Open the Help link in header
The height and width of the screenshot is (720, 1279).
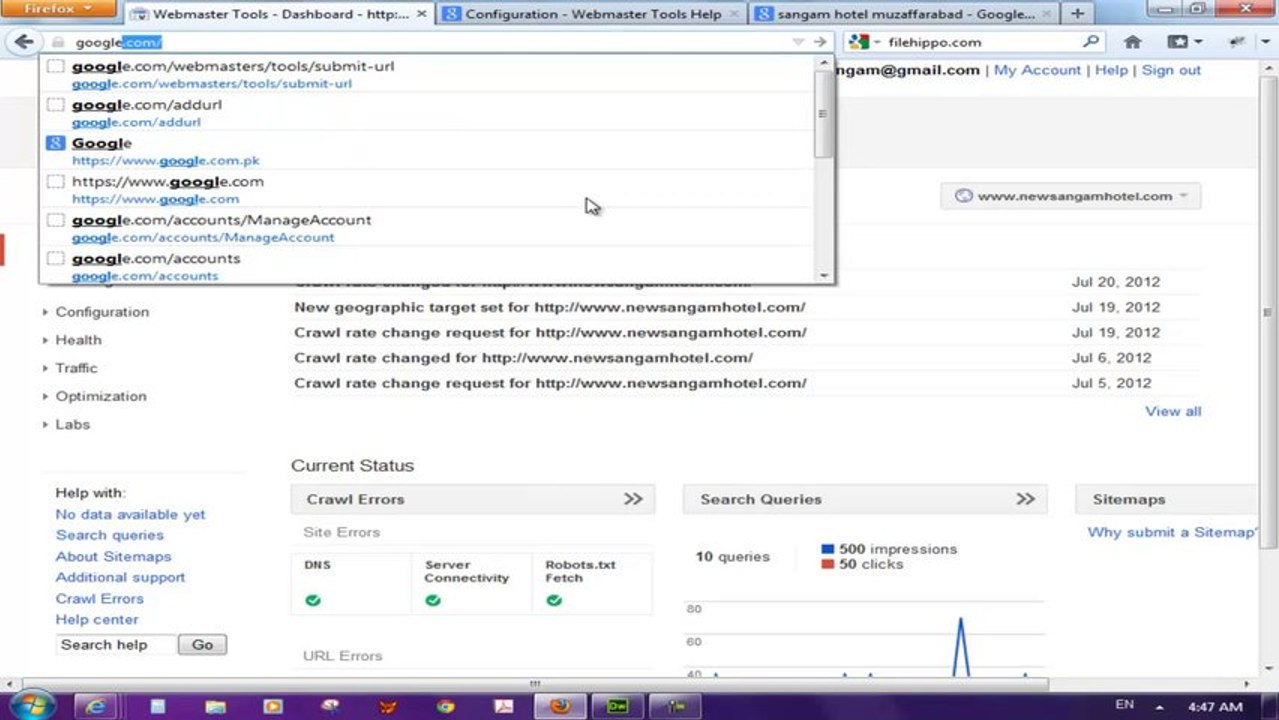pos(1111,70)
